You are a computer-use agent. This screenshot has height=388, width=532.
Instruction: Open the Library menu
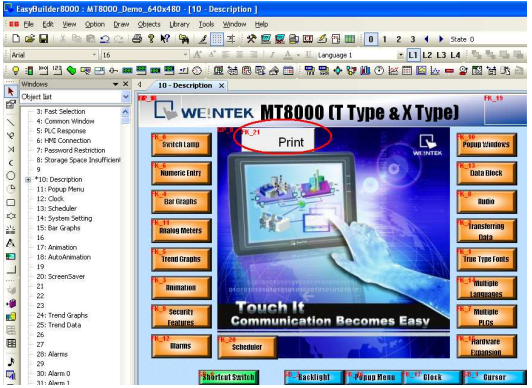pyautogui.click(x=179, y=24)
